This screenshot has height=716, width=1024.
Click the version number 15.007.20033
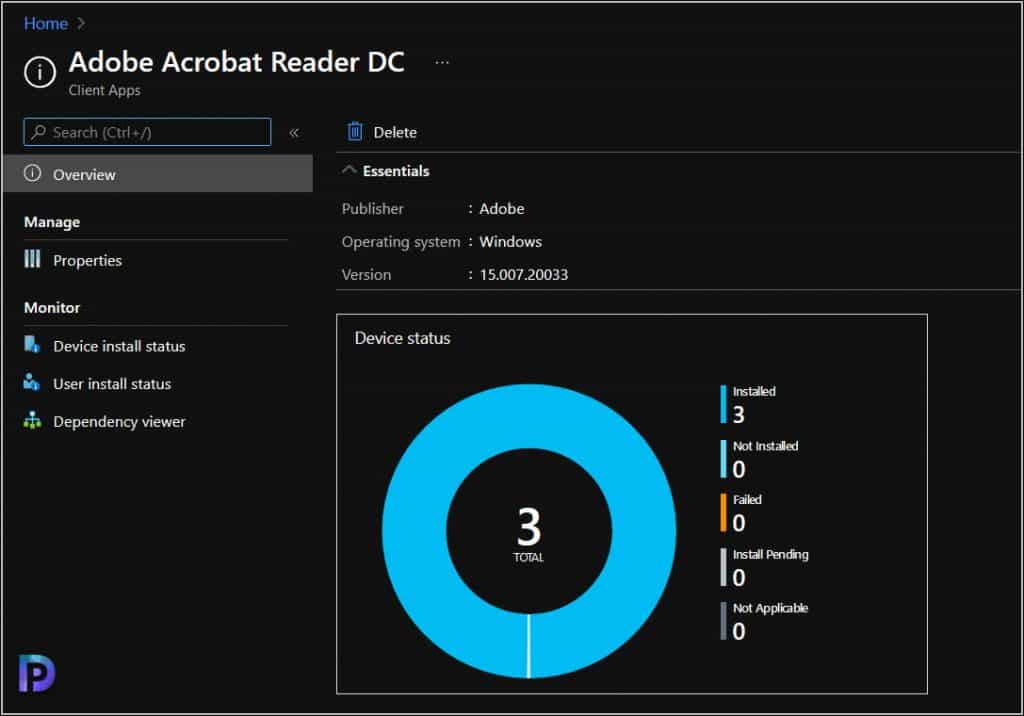tap(524, 274)
